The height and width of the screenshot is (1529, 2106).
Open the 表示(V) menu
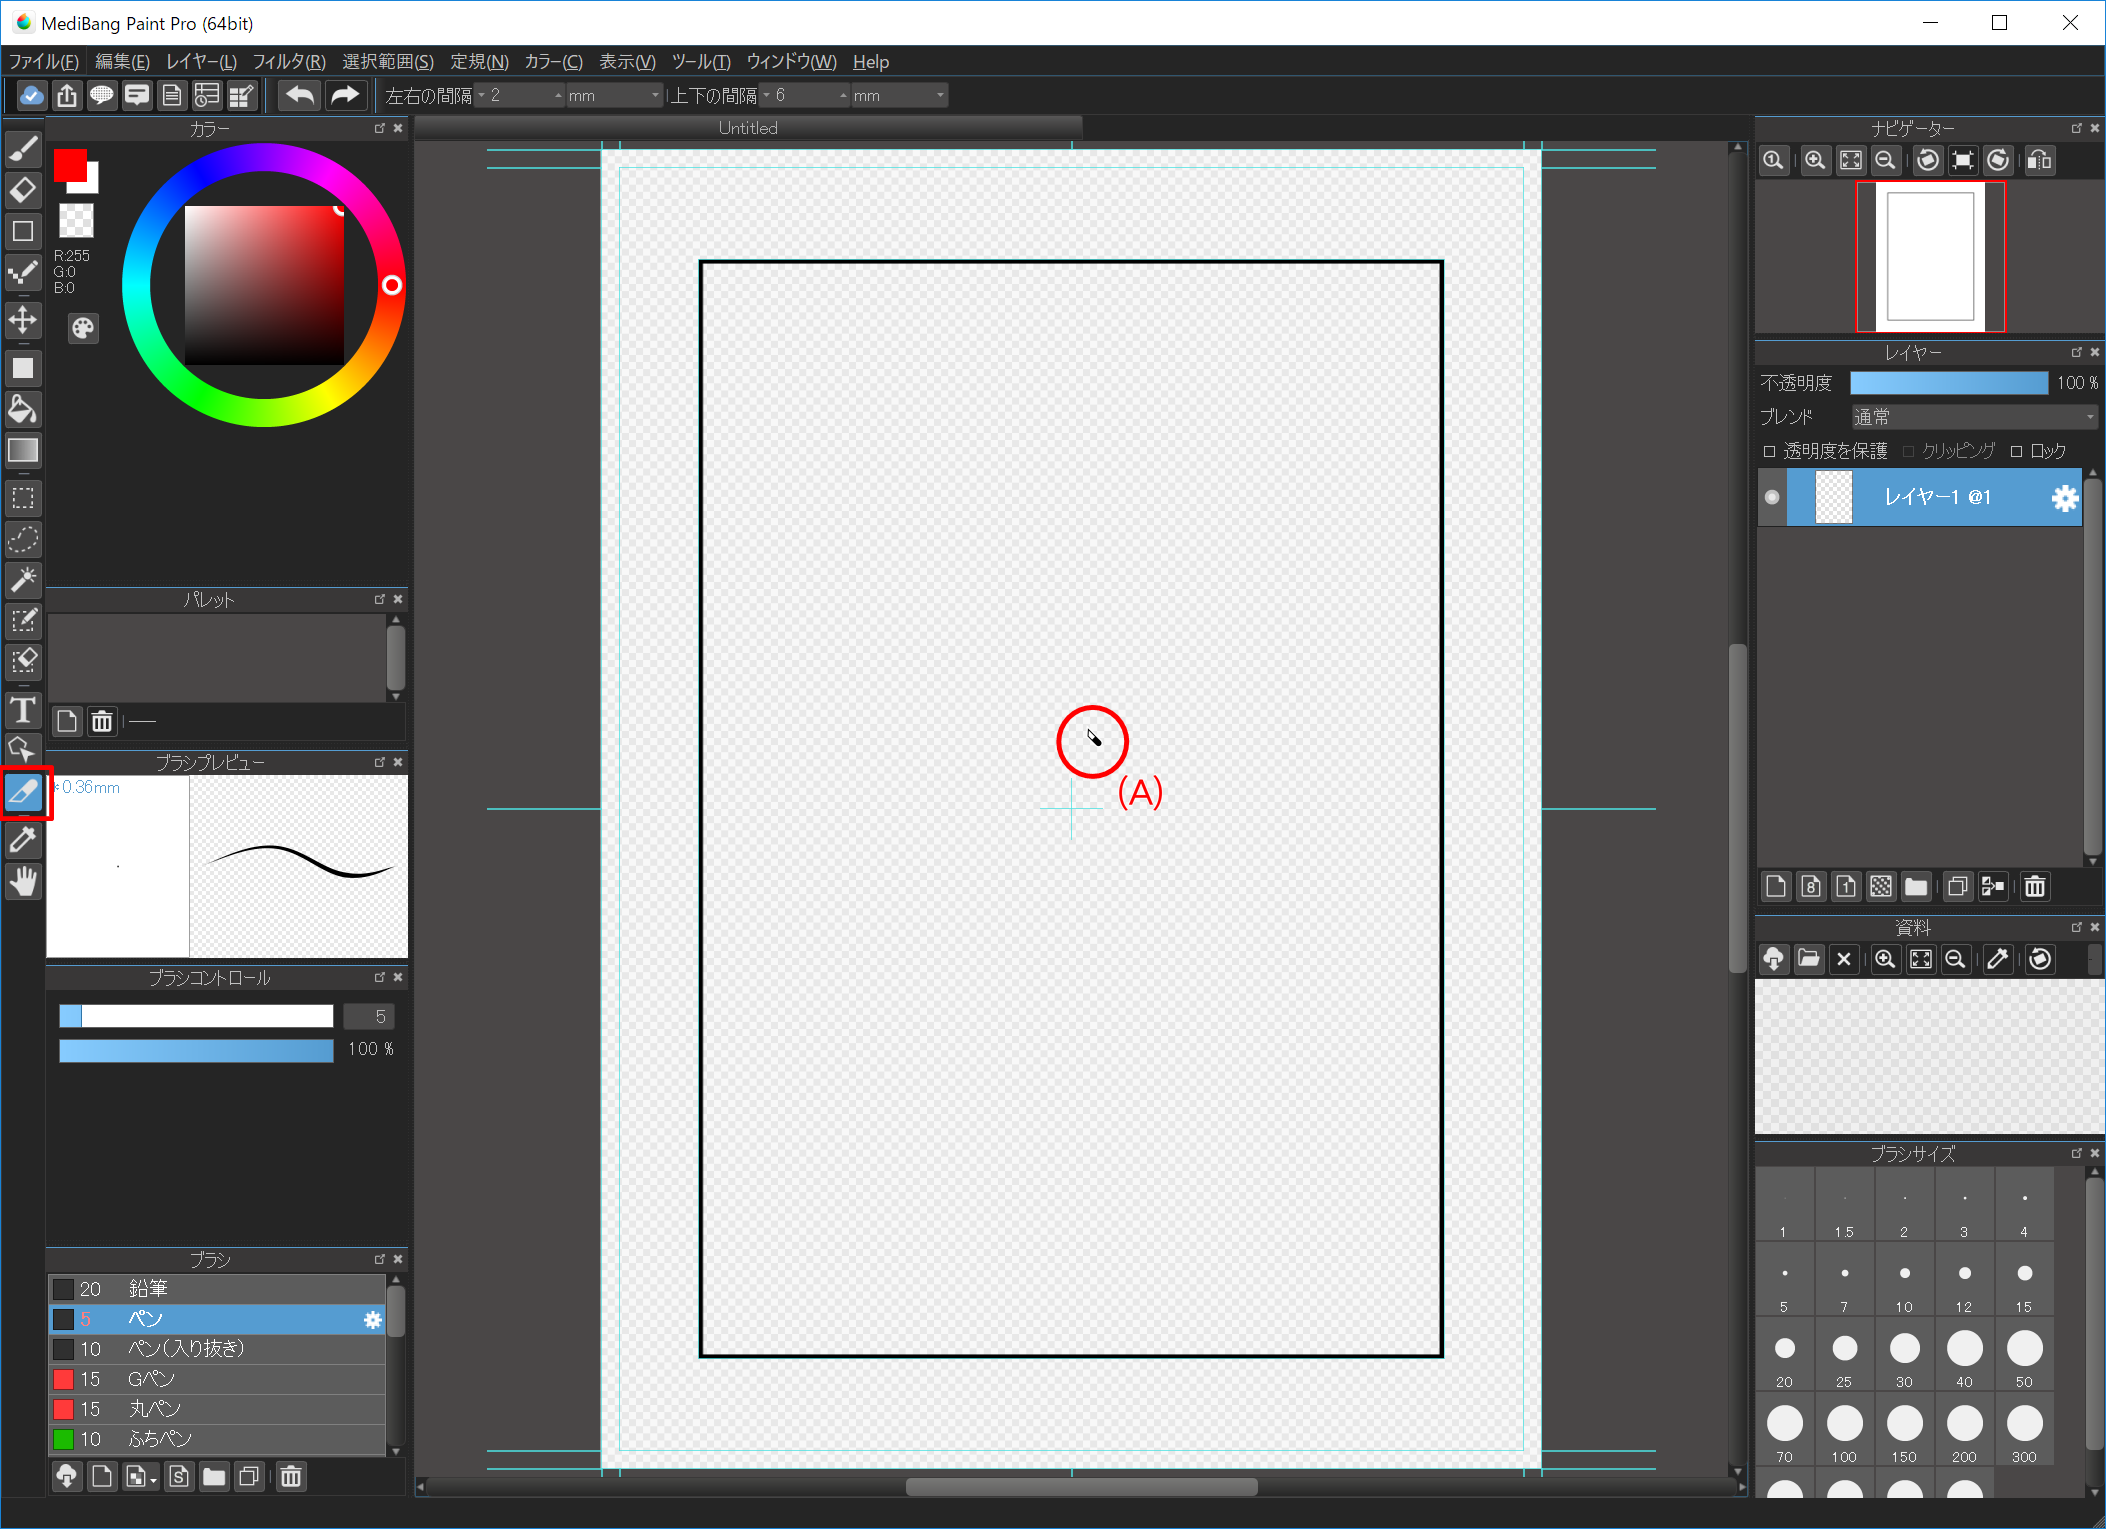pyautogui.click(x=627, y=62)
